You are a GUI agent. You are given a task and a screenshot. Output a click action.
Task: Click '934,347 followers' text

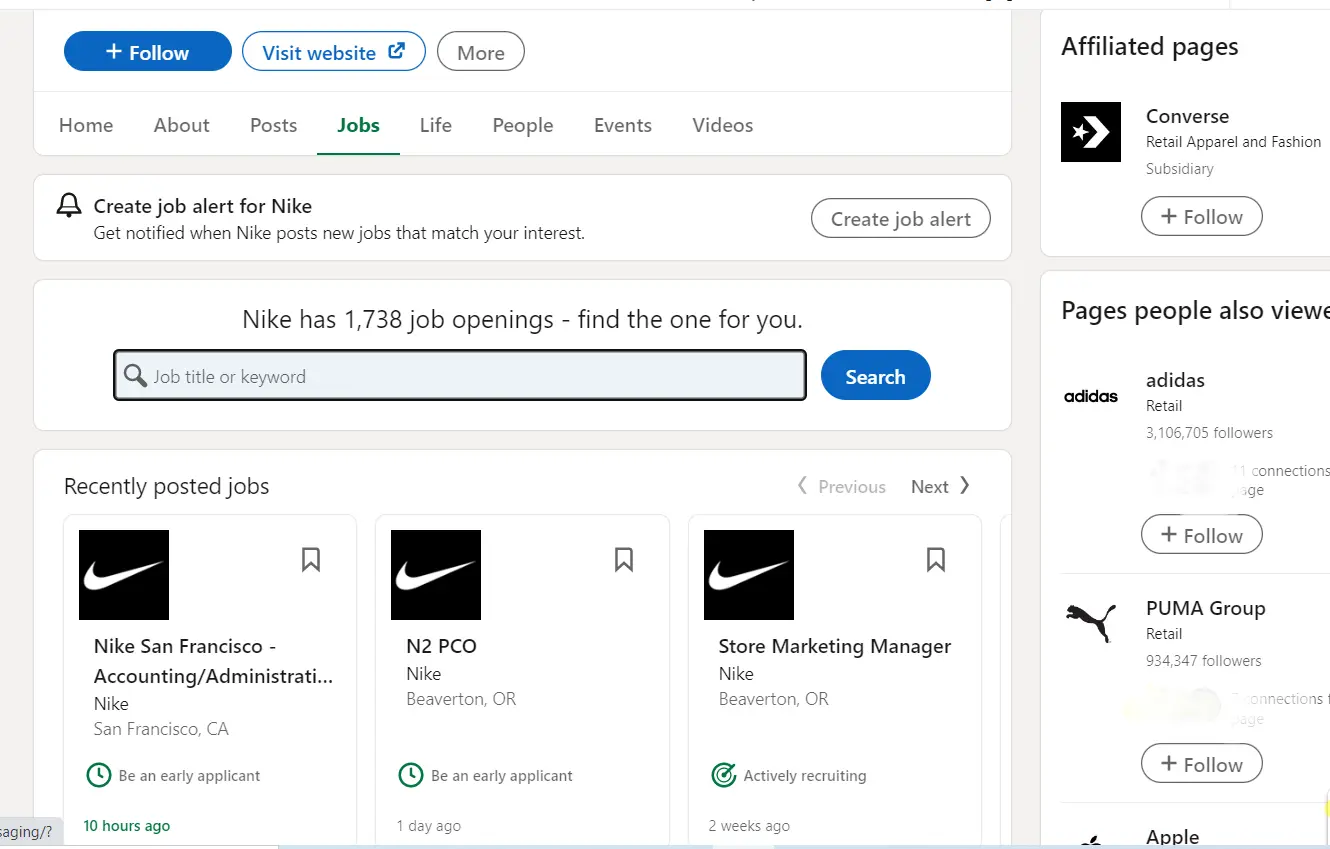(1203, 661)
